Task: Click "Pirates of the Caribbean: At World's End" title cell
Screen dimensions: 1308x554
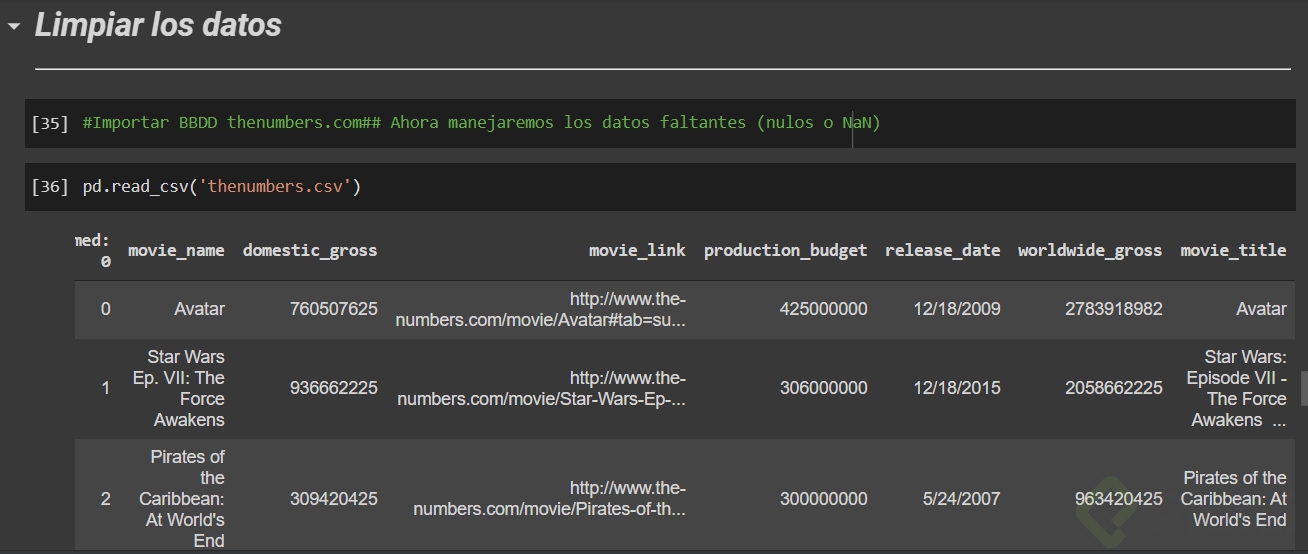Action: tap(1234, 498)
